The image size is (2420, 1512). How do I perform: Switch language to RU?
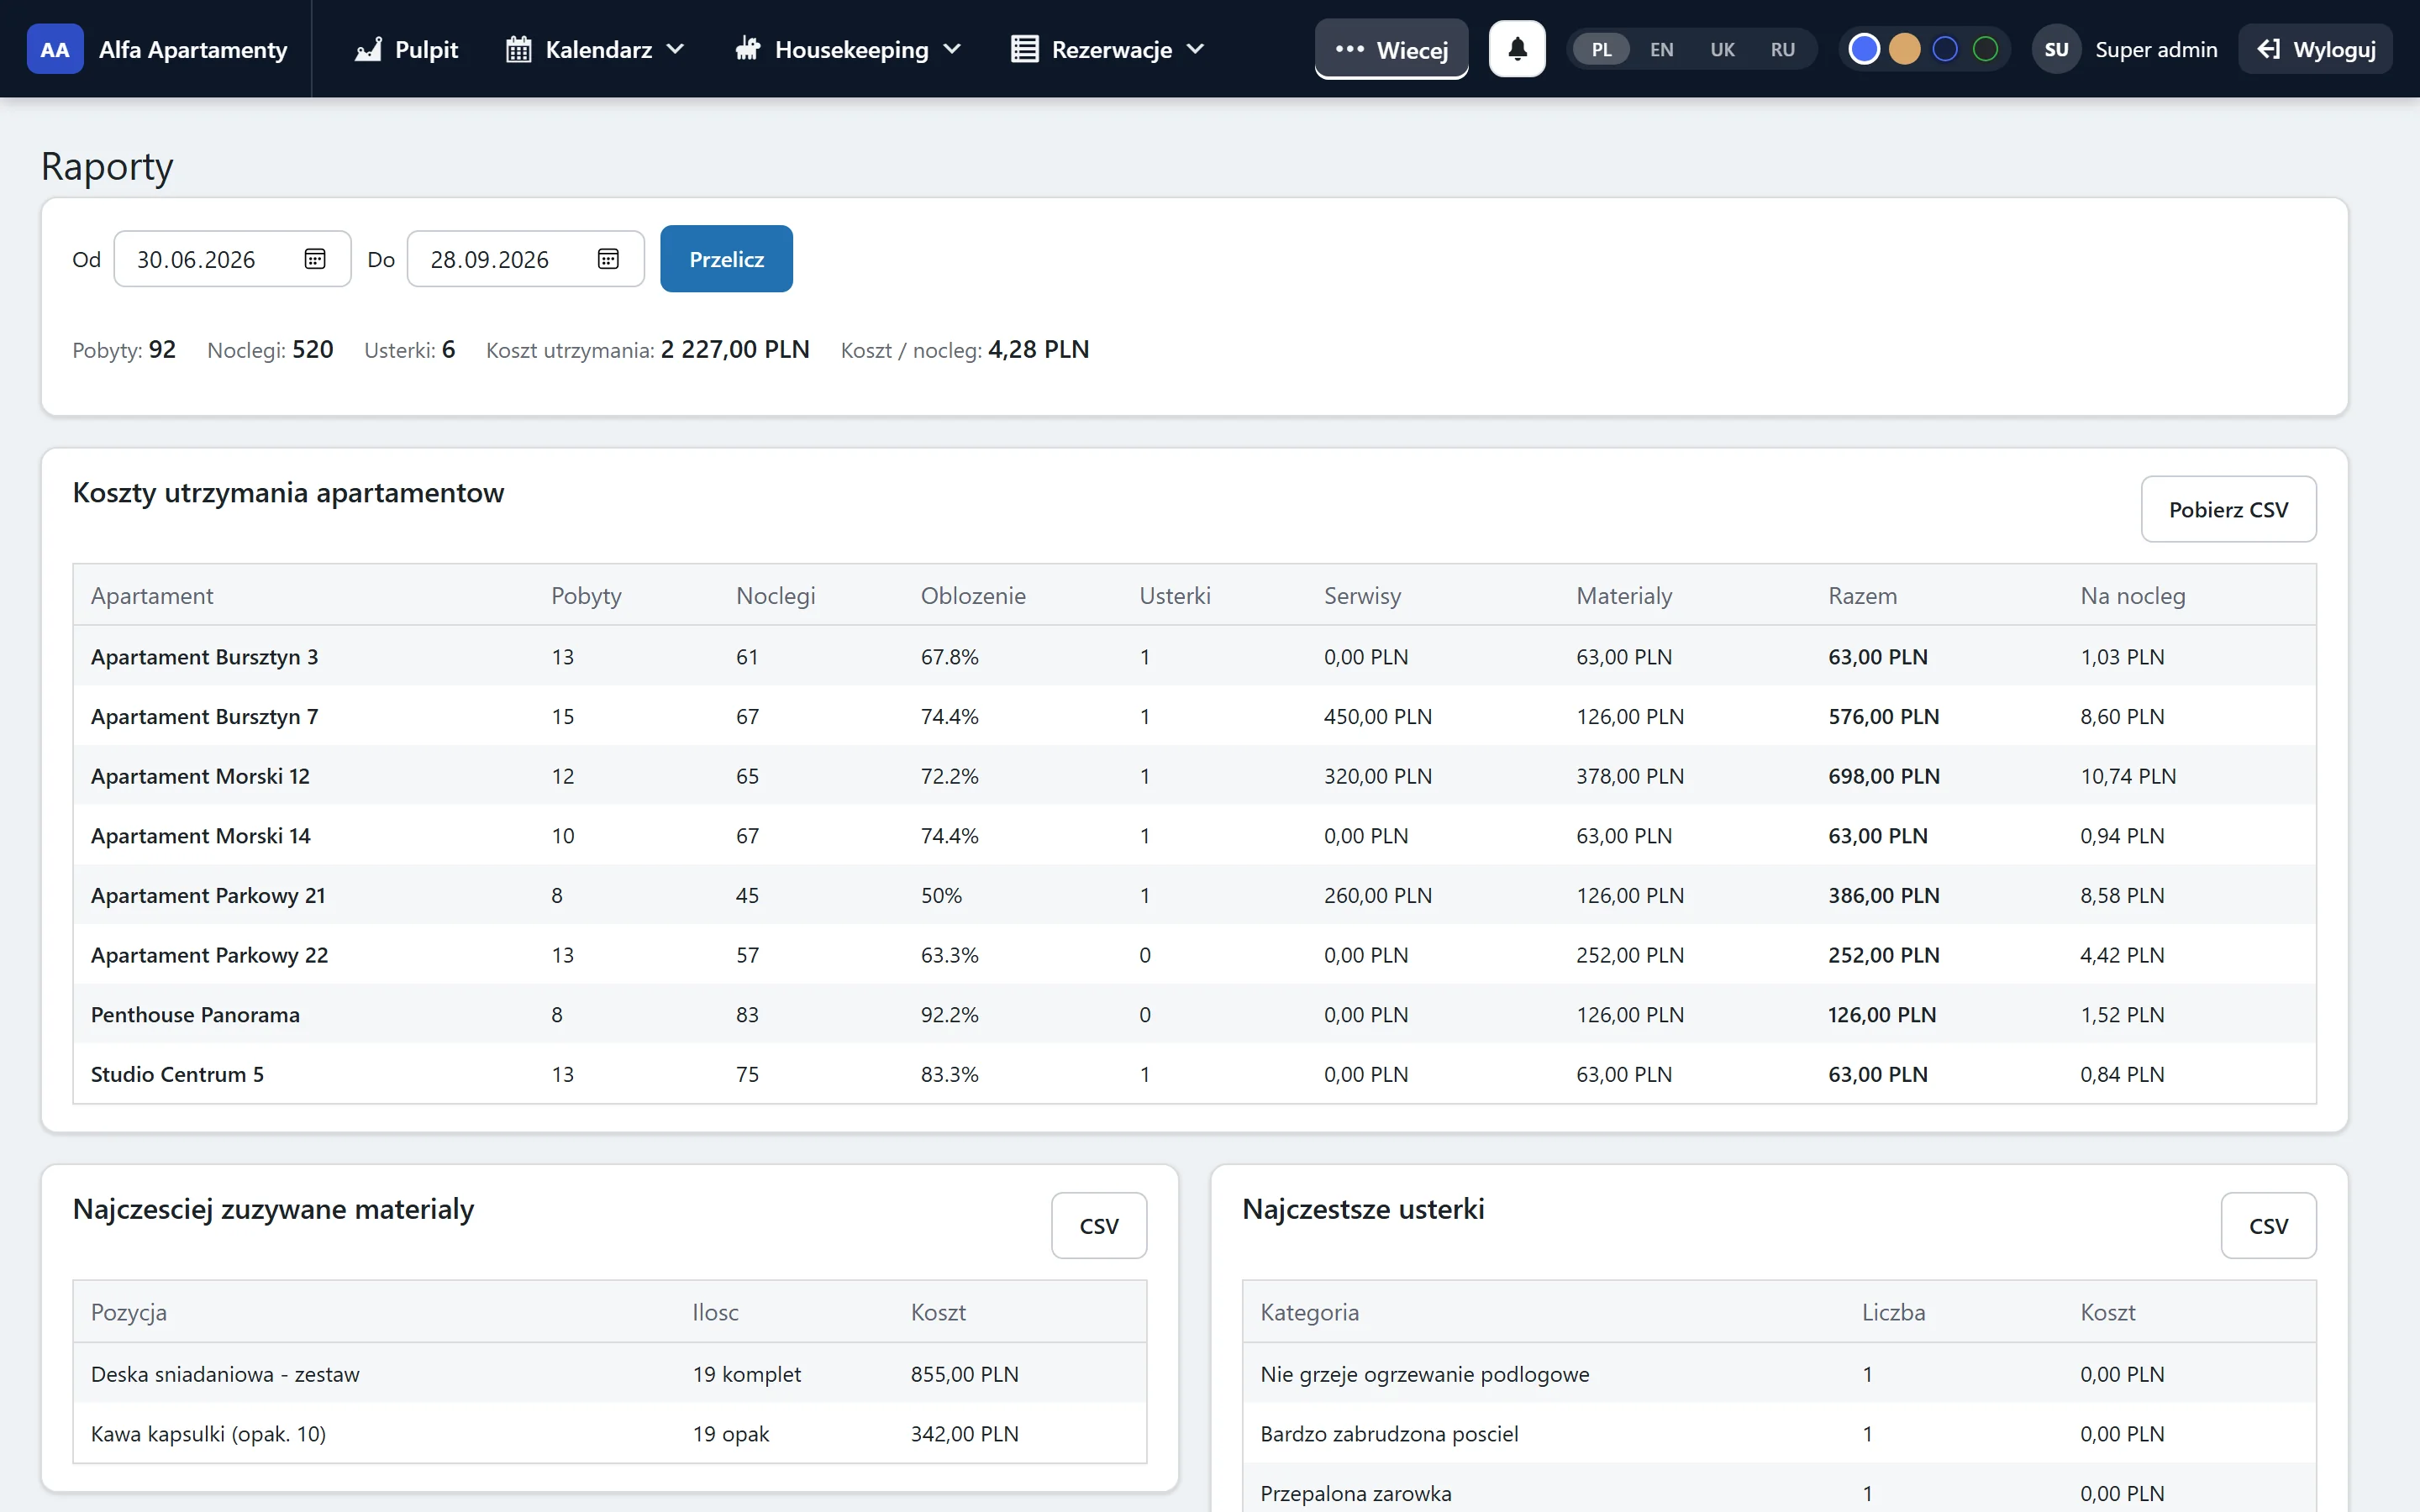(x=1782, y=49)
